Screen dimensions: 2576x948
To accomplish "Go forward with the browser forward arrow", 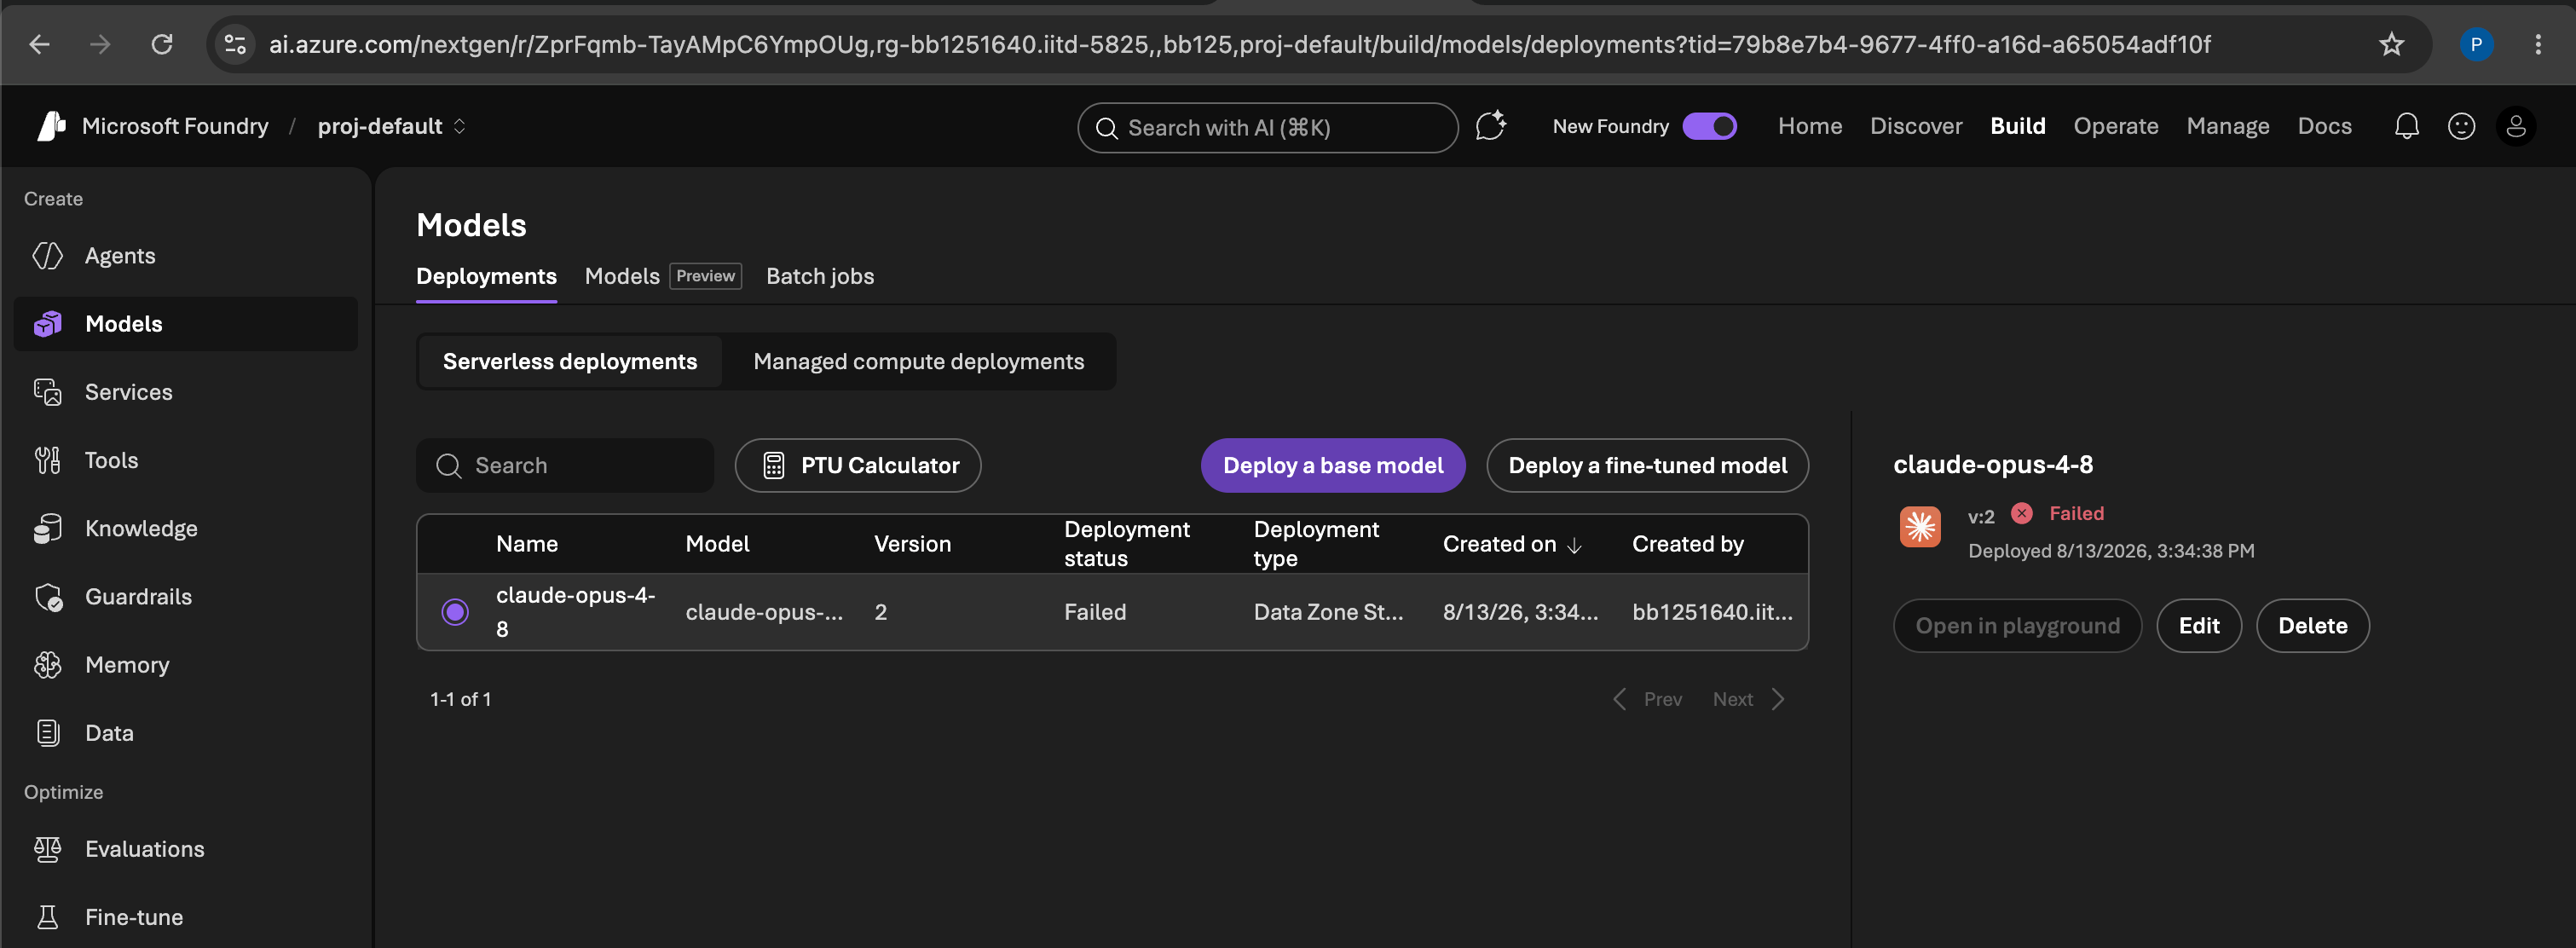I will 100,44.
